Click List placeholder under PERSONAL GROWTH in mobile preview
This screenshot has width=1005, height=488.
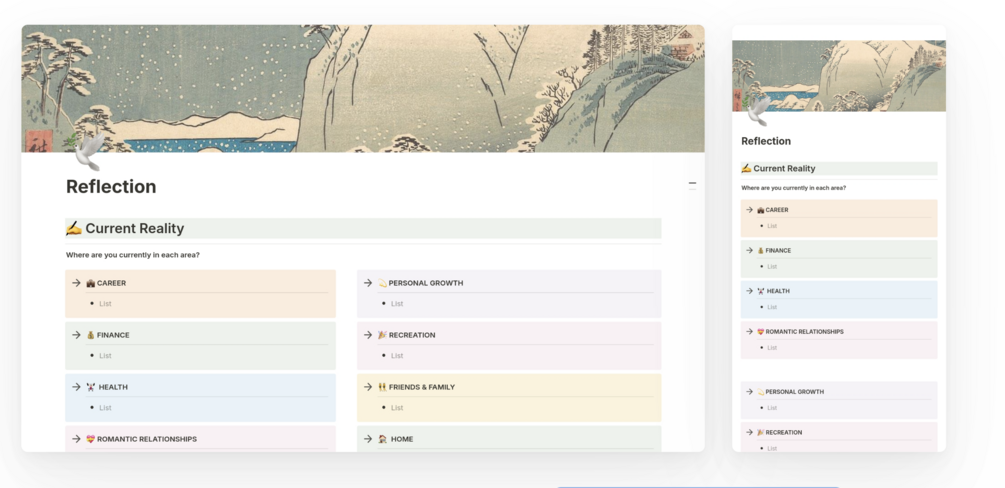click(772, 408)
